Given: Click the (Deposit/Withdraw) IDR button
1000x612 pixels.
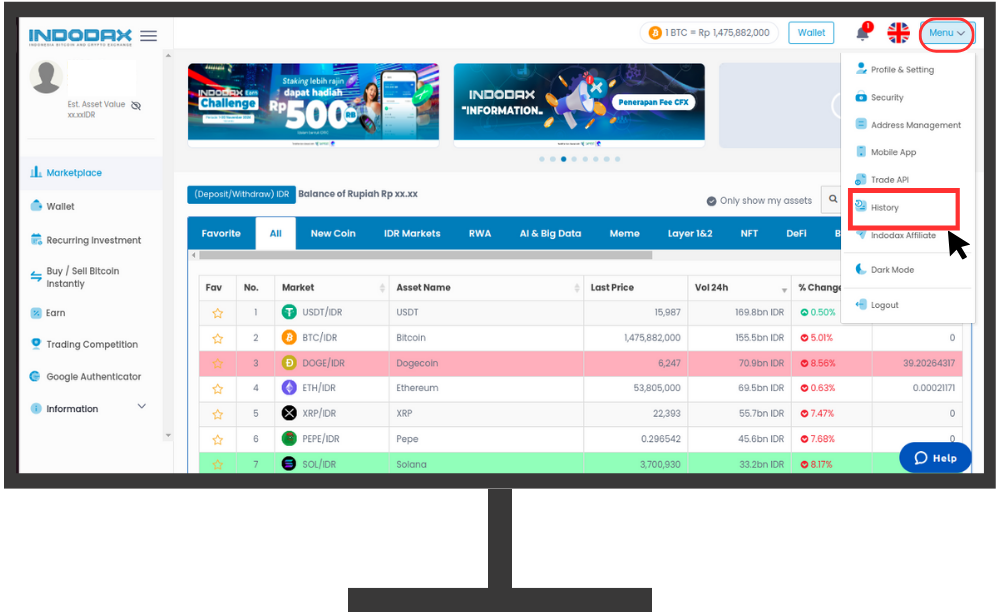Looking at the screenshot, I should click(x=242, y=194).
